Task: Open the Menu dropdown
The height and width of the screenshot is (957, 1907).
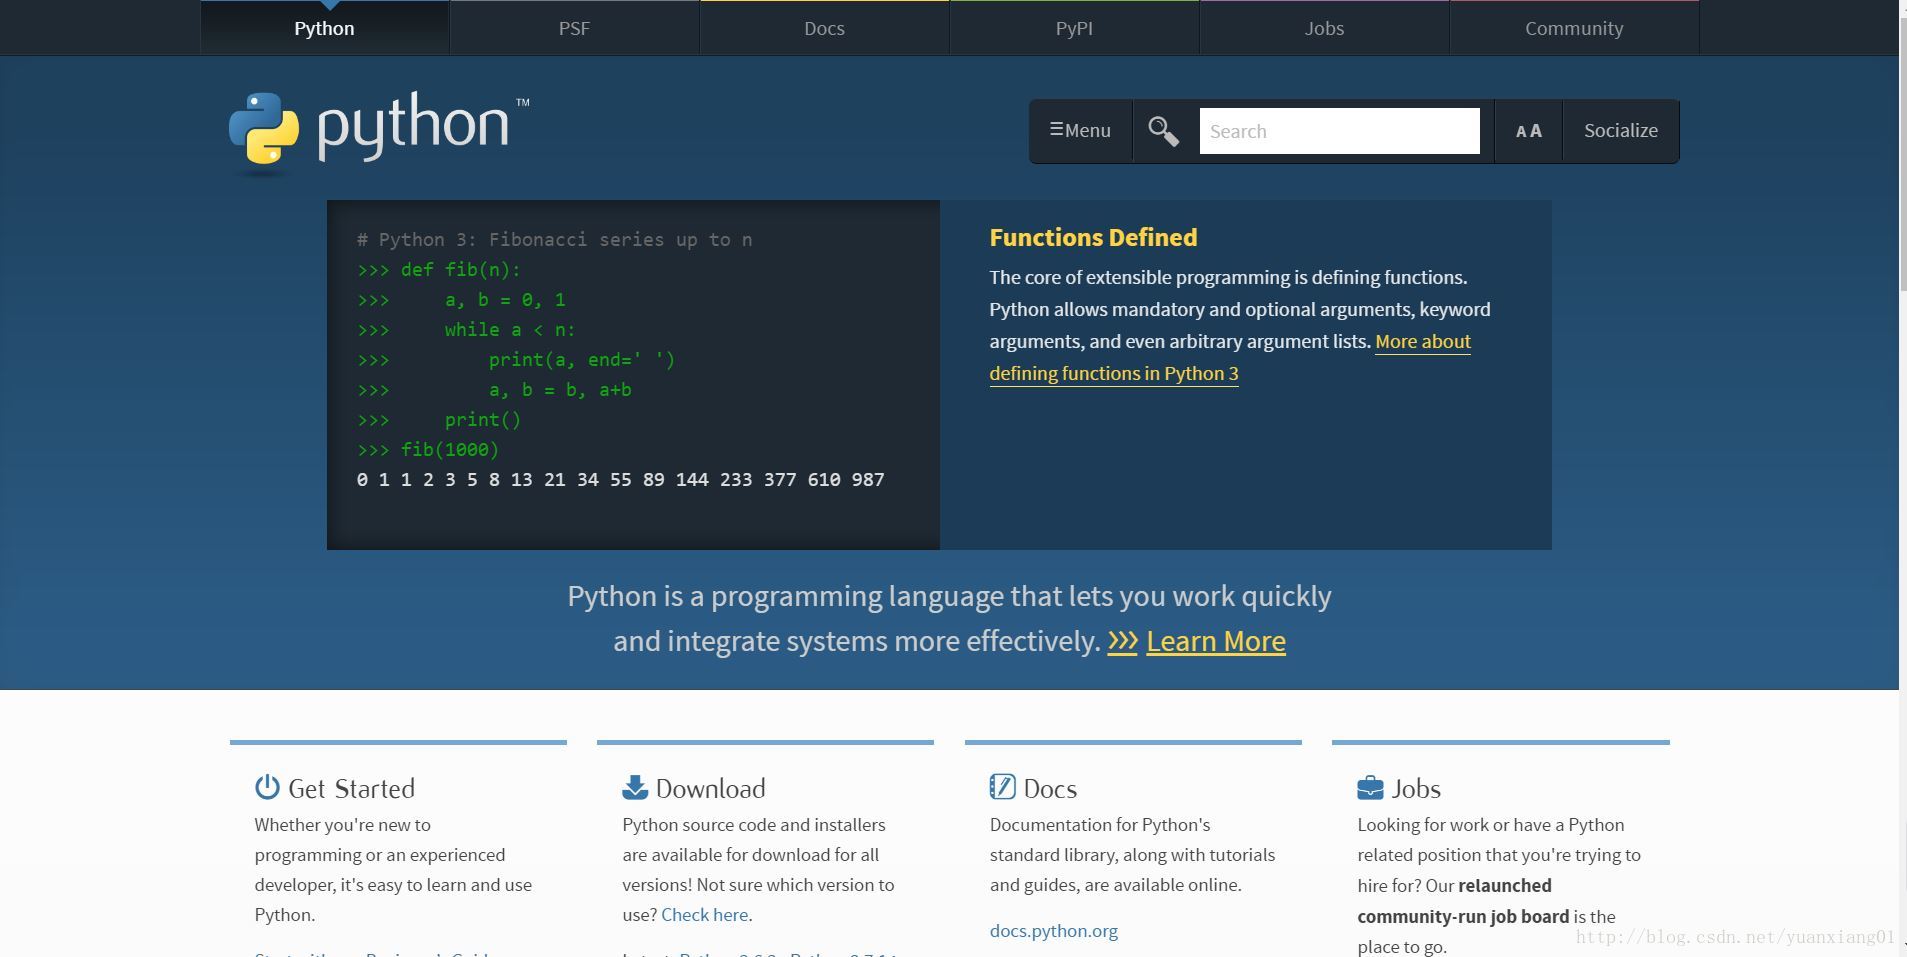Action: tap(1080, 131)
